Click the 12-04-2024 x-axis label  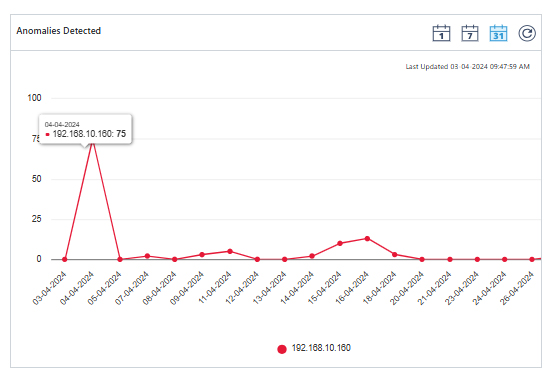click(x=242, y=288)
